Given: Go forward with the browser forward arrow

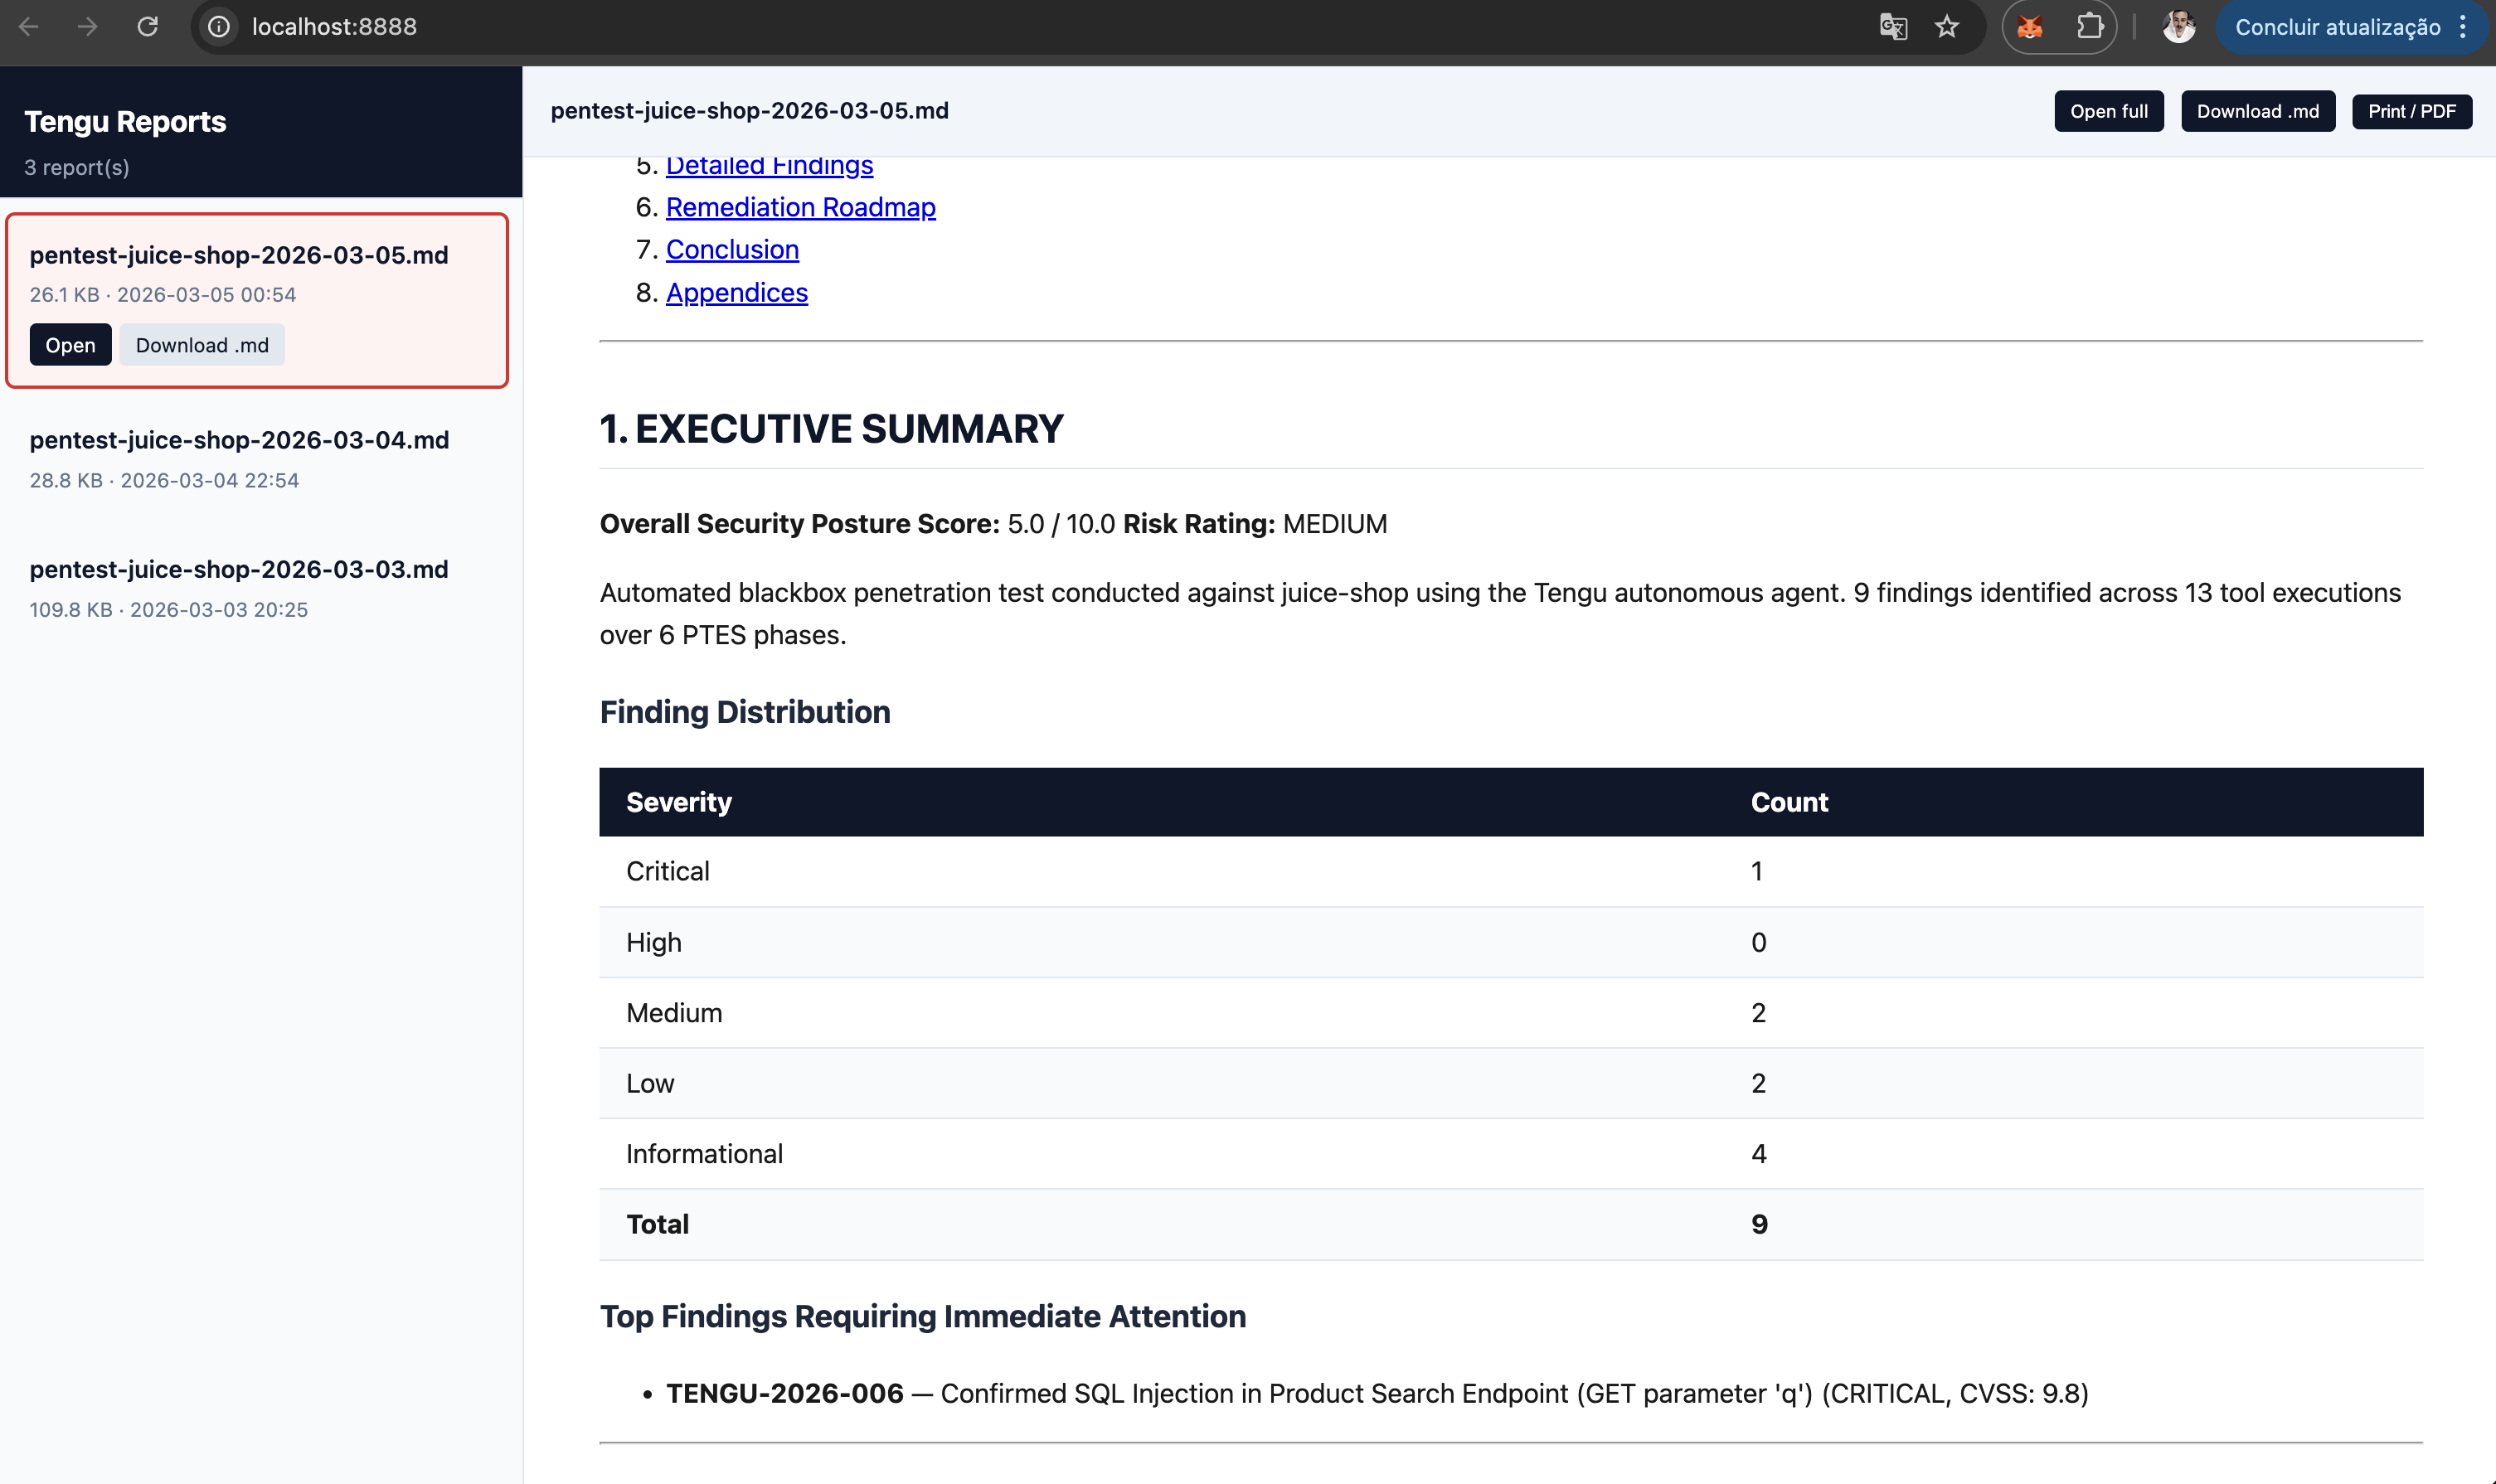Looking at the screenshot, I should tap(88, 27).
